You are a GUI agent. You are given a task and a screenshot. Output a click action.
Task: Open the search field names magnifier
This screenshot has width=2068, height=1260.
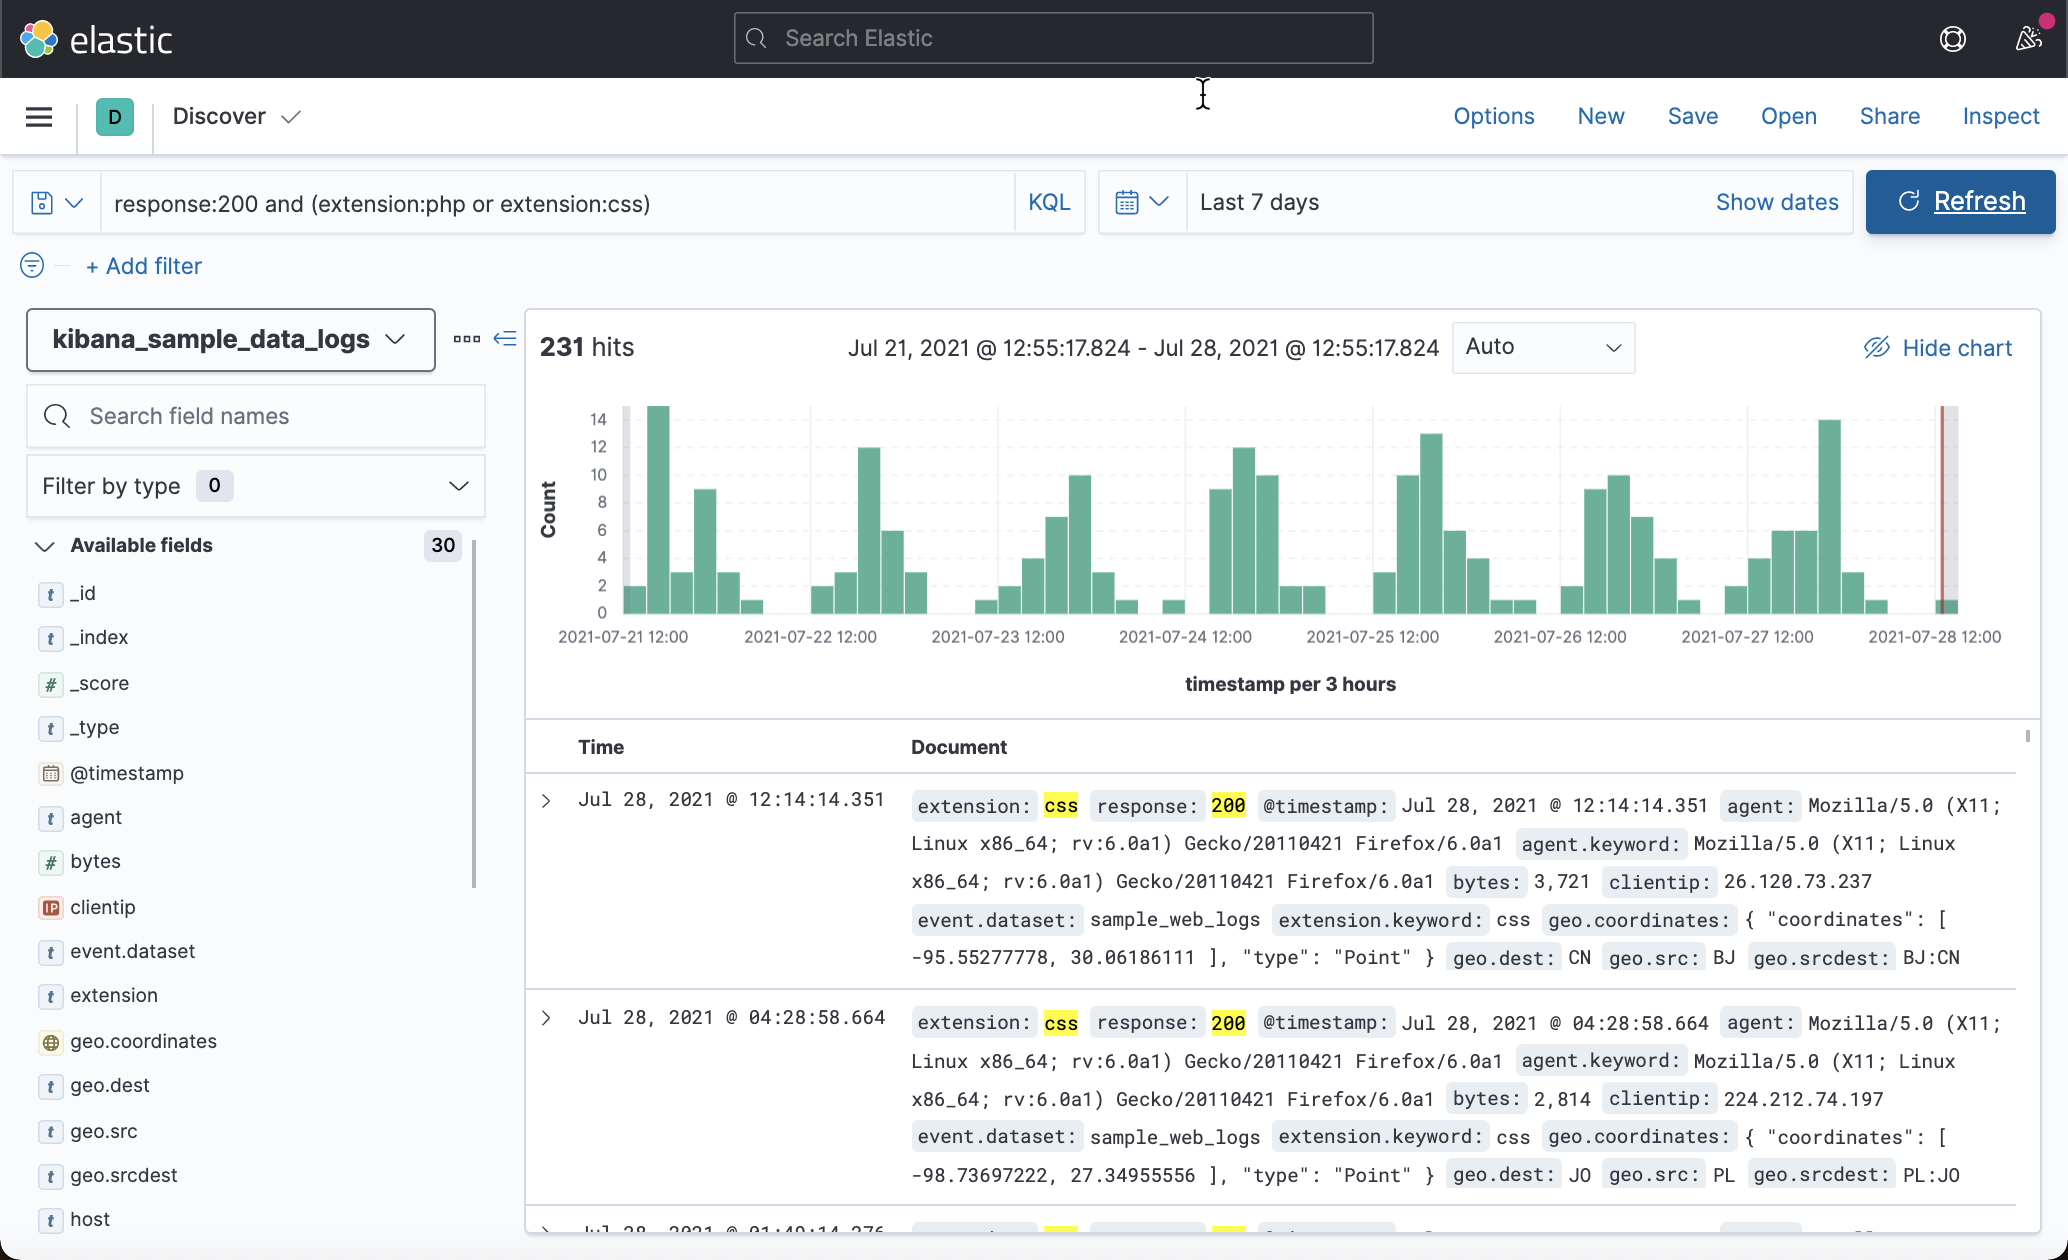pyautogui.click(x=56, y=415)
